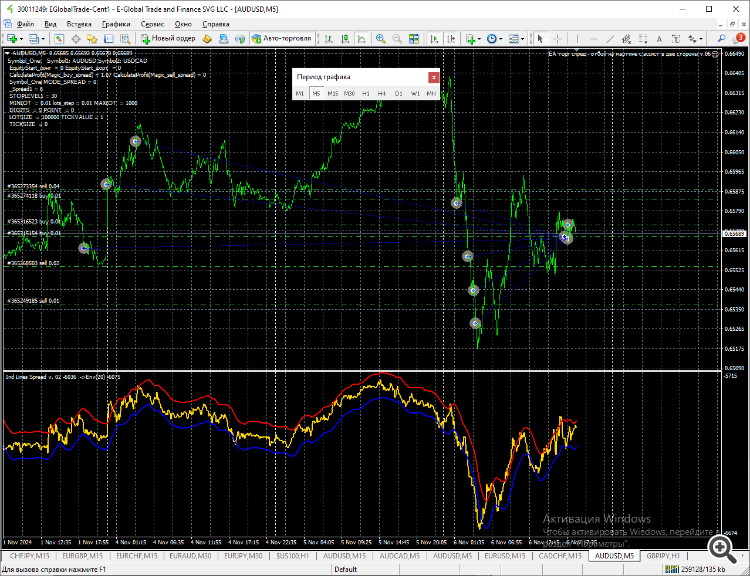Screen dimensions: 750x576
Task: Open notifications chat bubble with badge 3
Action: 739,38
